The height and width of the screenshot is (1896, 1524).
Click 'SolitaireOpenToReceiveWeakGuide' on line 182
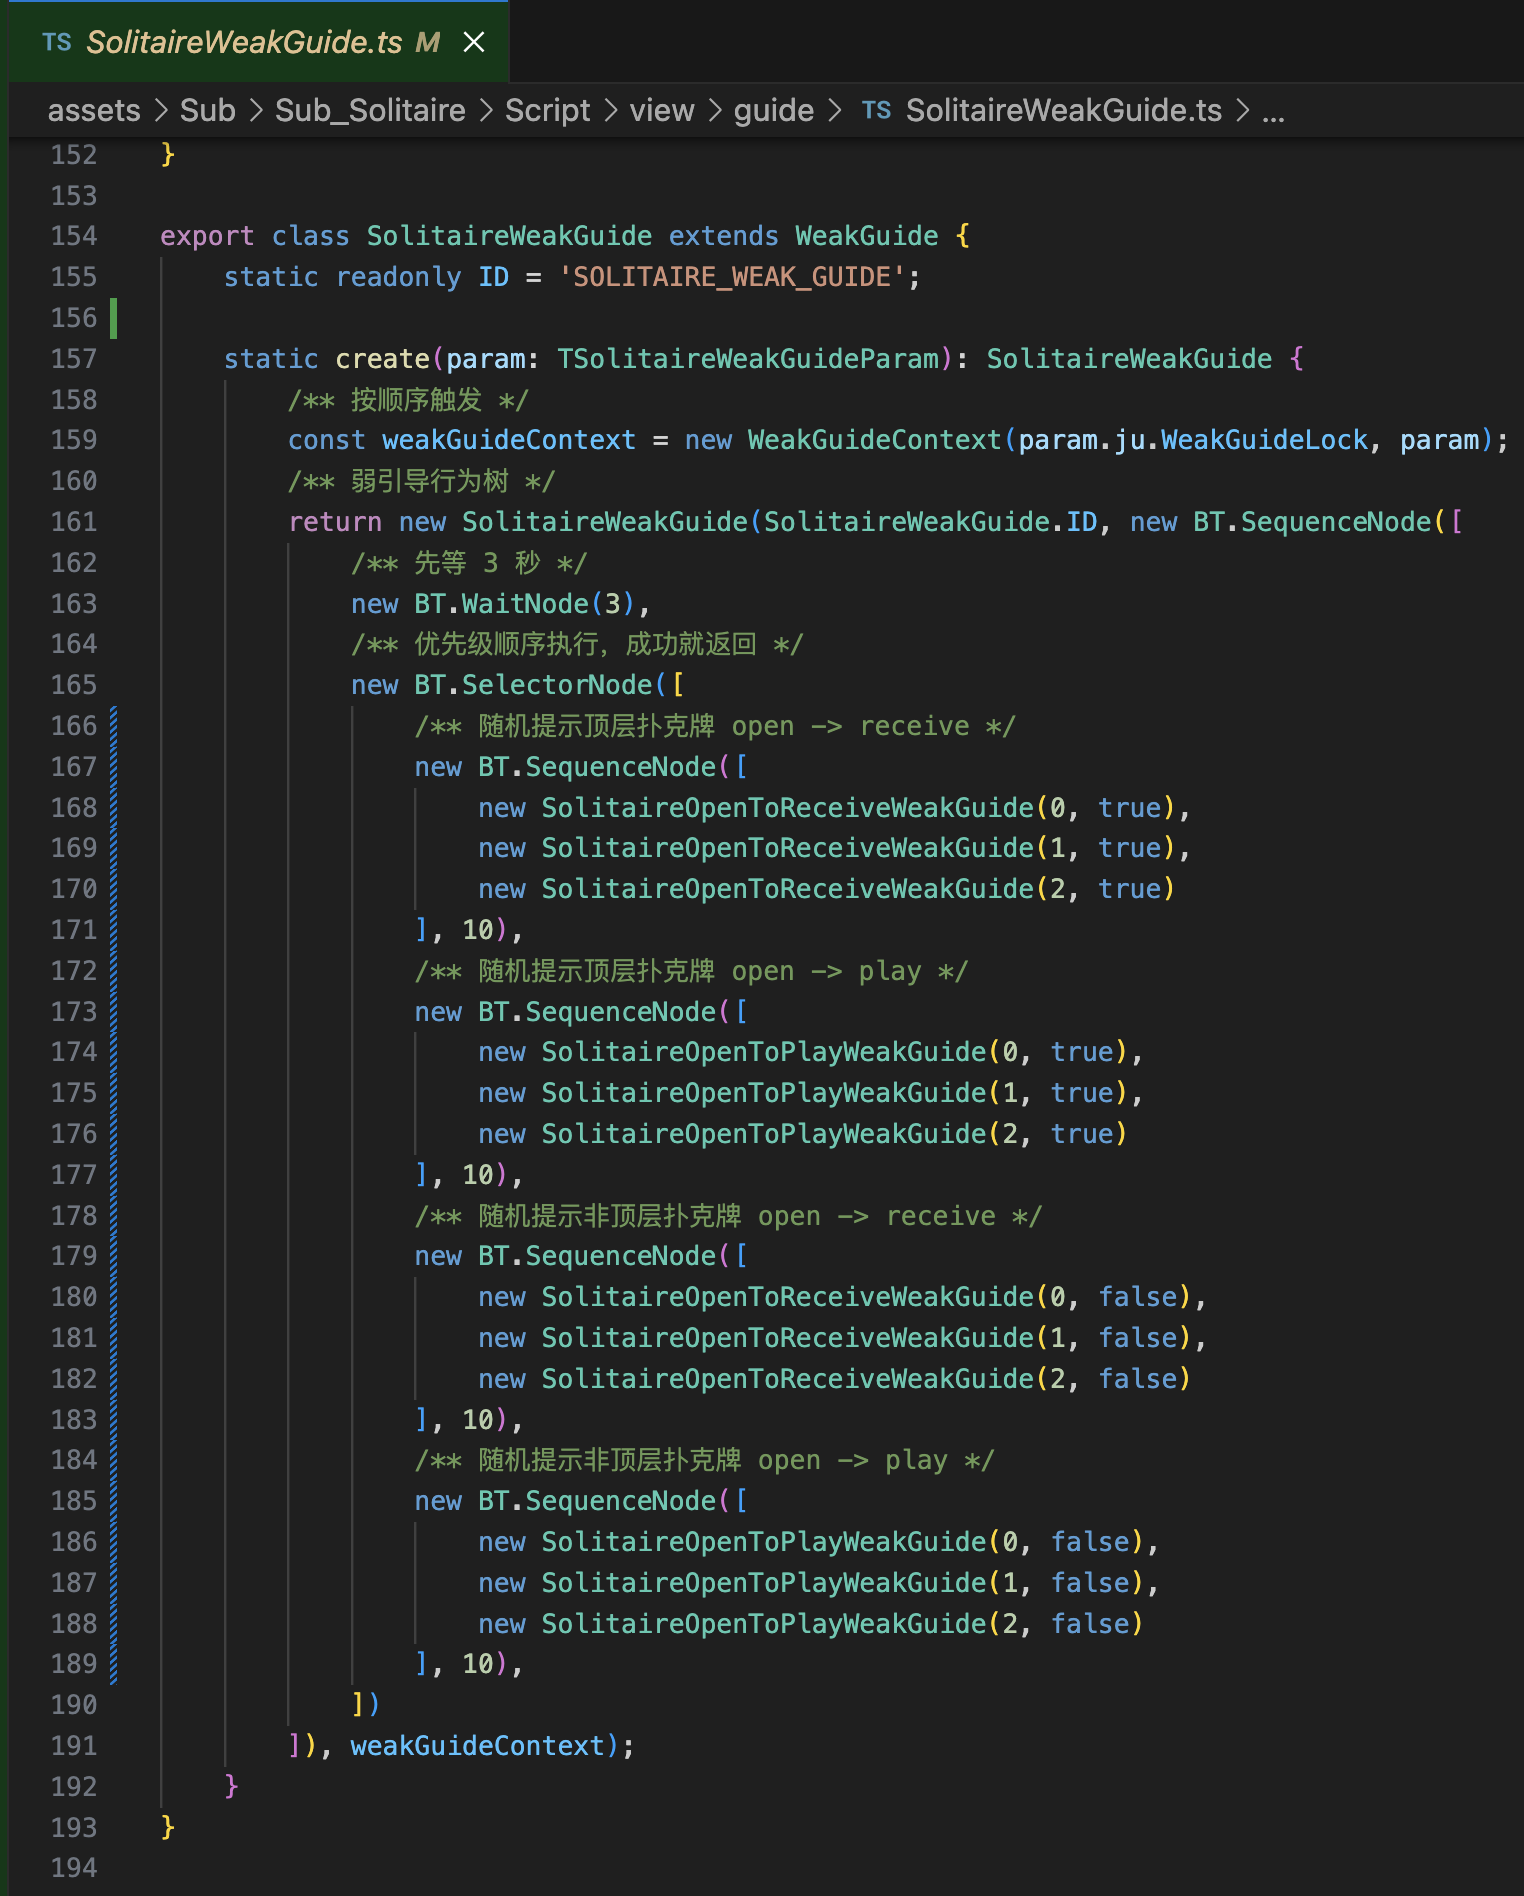click(788, 1379)
